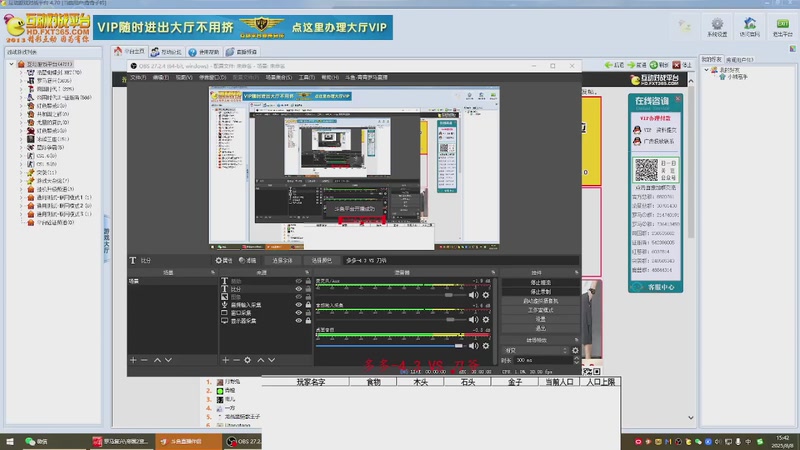This screenshot has width=800, height=450.
Task: Collapse the root game list tree node
Action: tap(11, 64)
